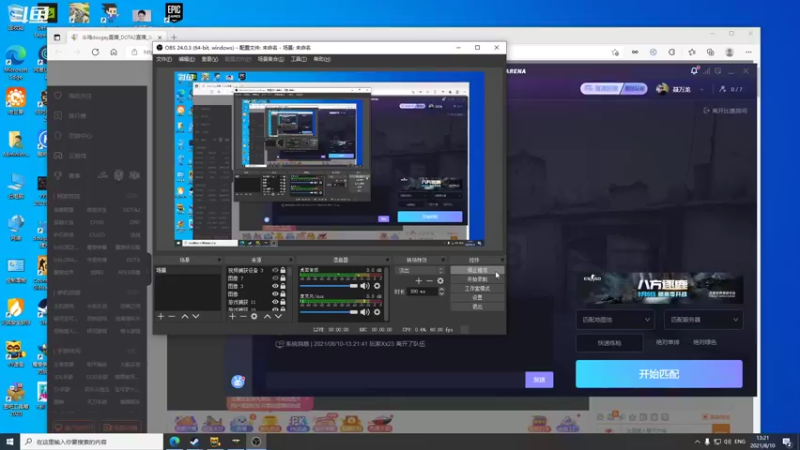
Task: Move source down in Sources panel
Action: (278, 317)
